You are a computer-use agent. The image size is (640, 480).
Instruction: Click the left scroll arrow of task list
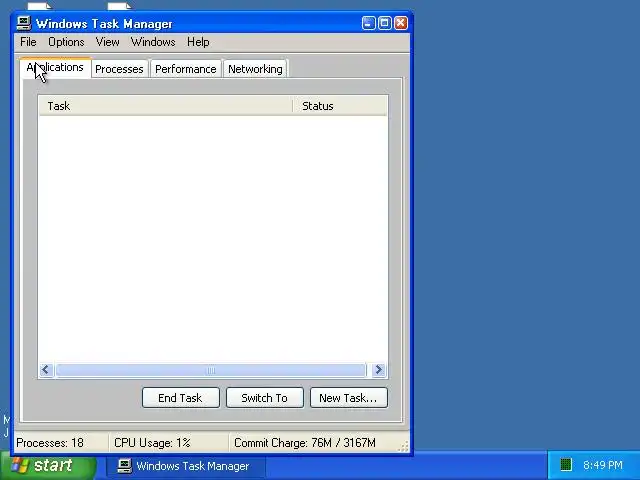pos(46,370)
